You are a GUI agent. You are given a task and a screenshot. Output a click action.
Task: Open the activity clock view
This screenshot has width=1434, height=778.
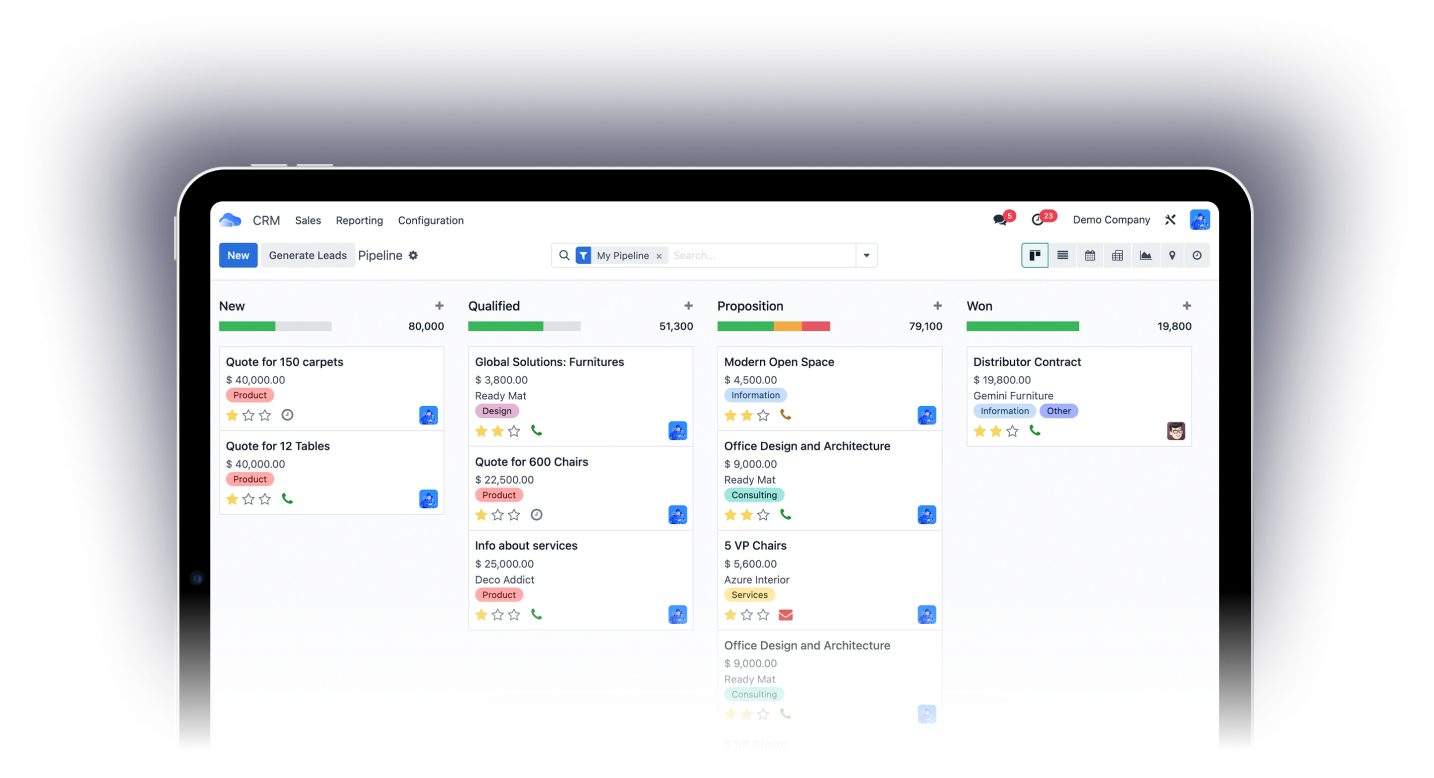click(1197, 256)
